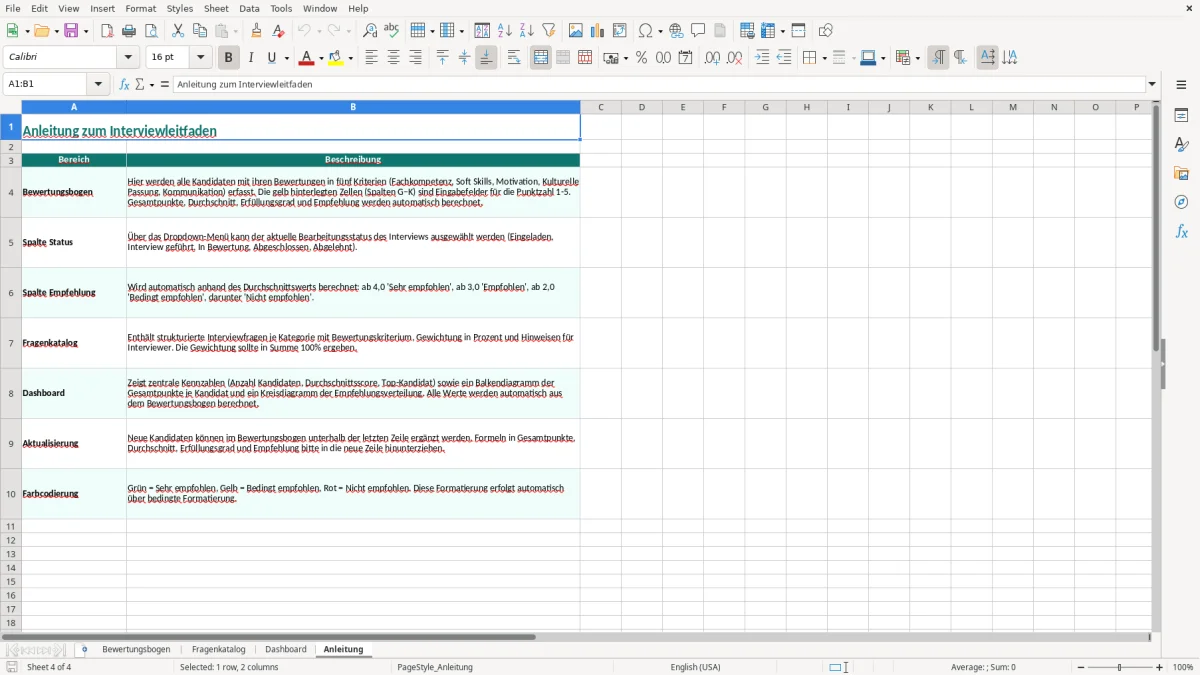The height and width of the screenshot is (675, 1200).
Task: Click the Copy icon
Action: click(200, 31)
